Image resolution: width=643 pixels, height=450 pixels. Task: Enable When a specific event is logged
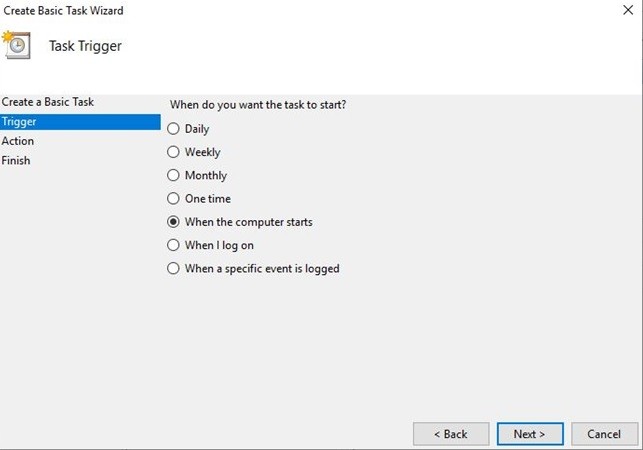[x=174, y=268]
